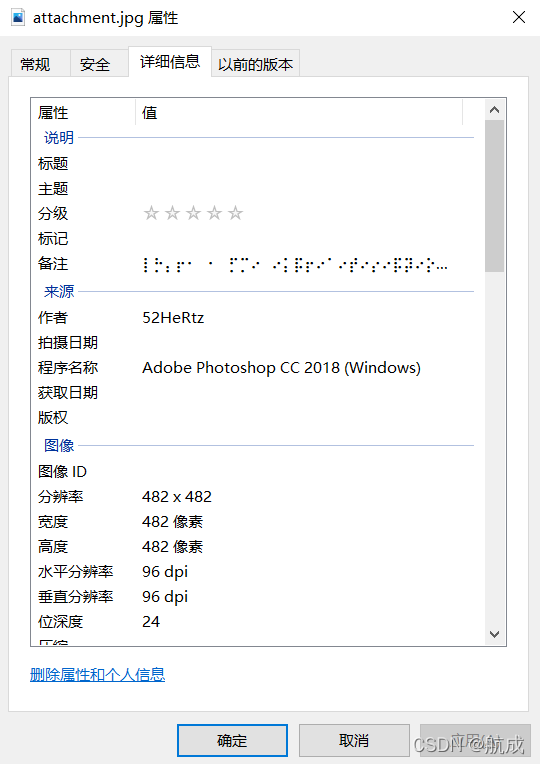Set rating to one star
Image resolution: width=540 pixels, height=764 pixels.
pos(151,213)
